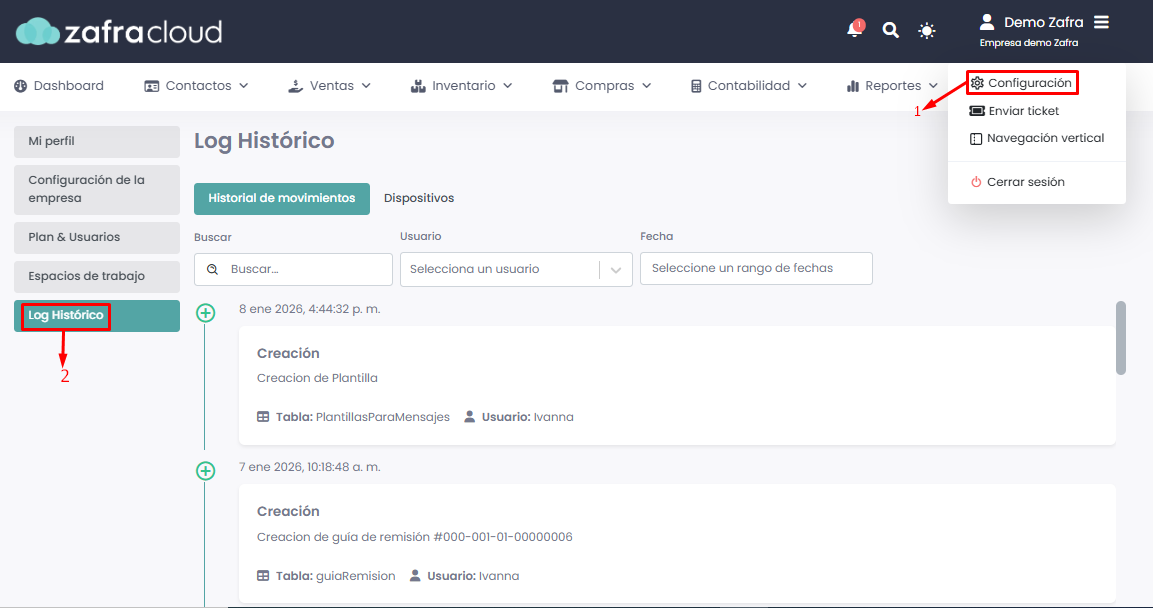Click table icon next to PlantillasParaMensajes
This screenshot has height=608, width=1153.
click(263, 417)
